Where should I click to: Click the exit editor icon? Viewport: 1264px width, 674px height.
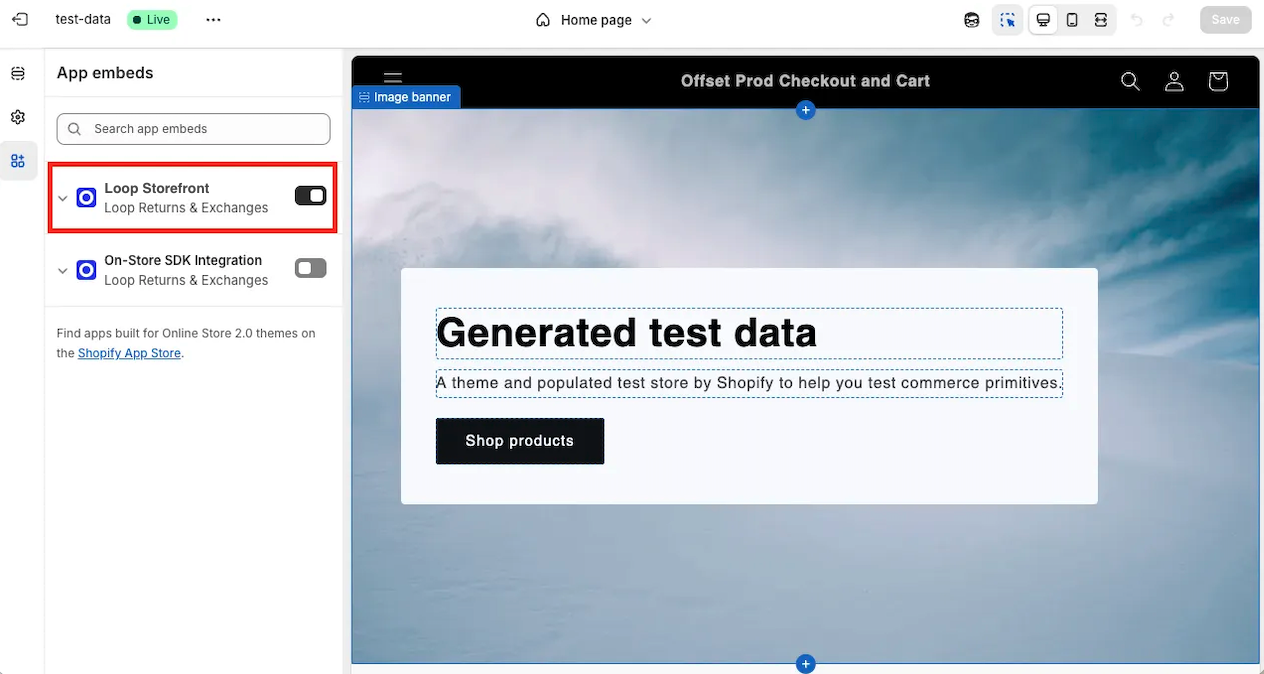(x=20, y=20)
